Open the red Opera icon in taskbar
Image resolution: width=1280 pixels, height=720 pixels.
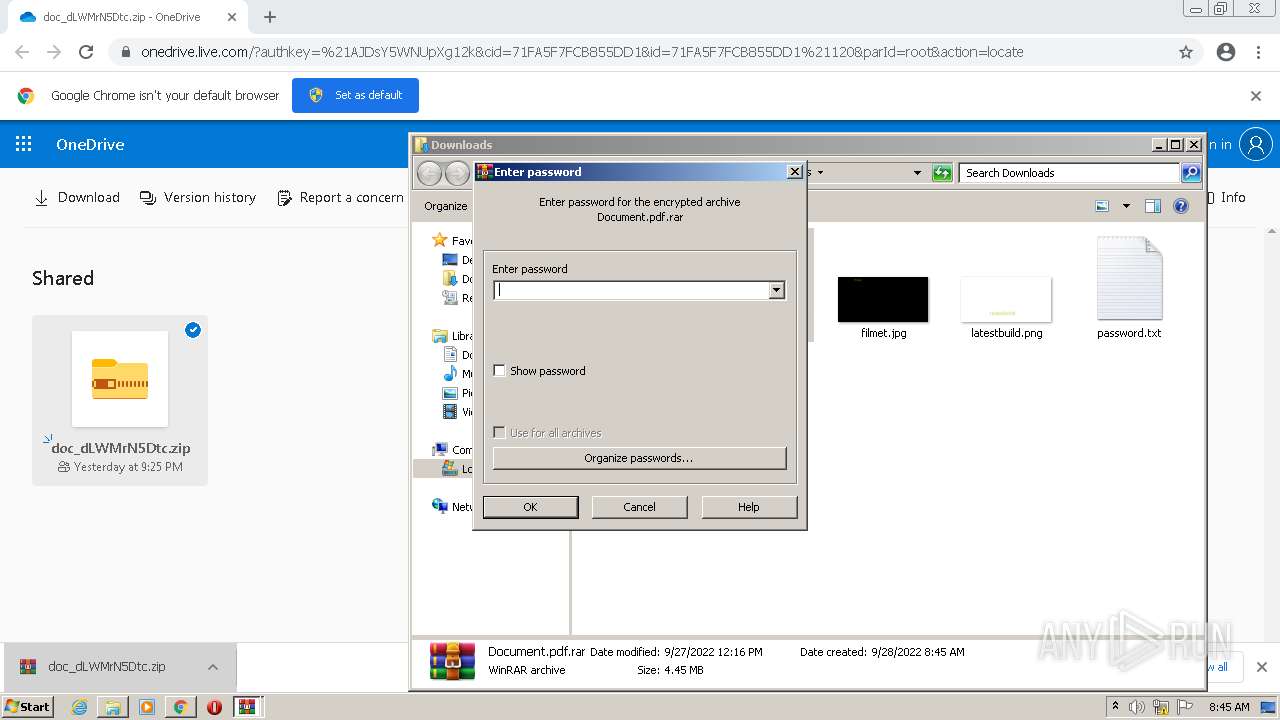214,707
